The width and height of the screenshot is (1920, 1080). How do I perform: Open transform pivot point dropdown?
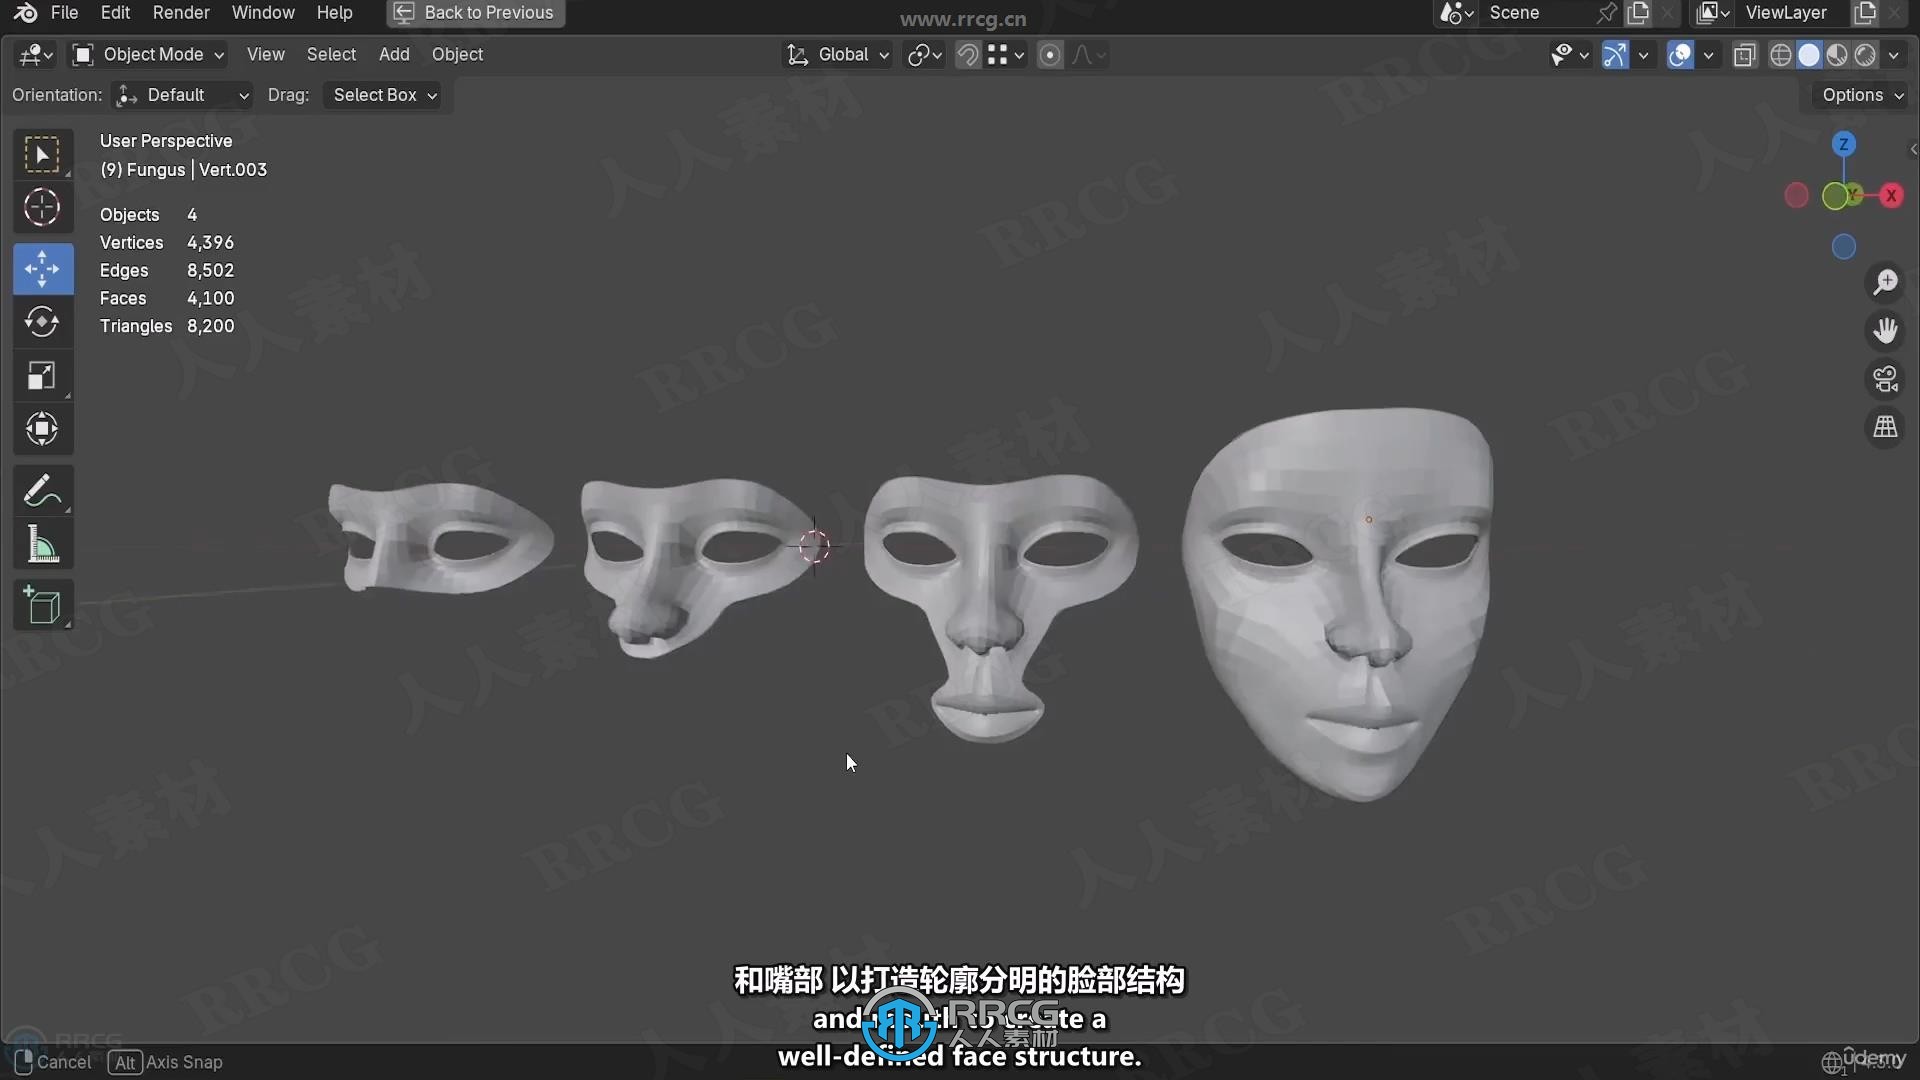[x=924, y=55]
